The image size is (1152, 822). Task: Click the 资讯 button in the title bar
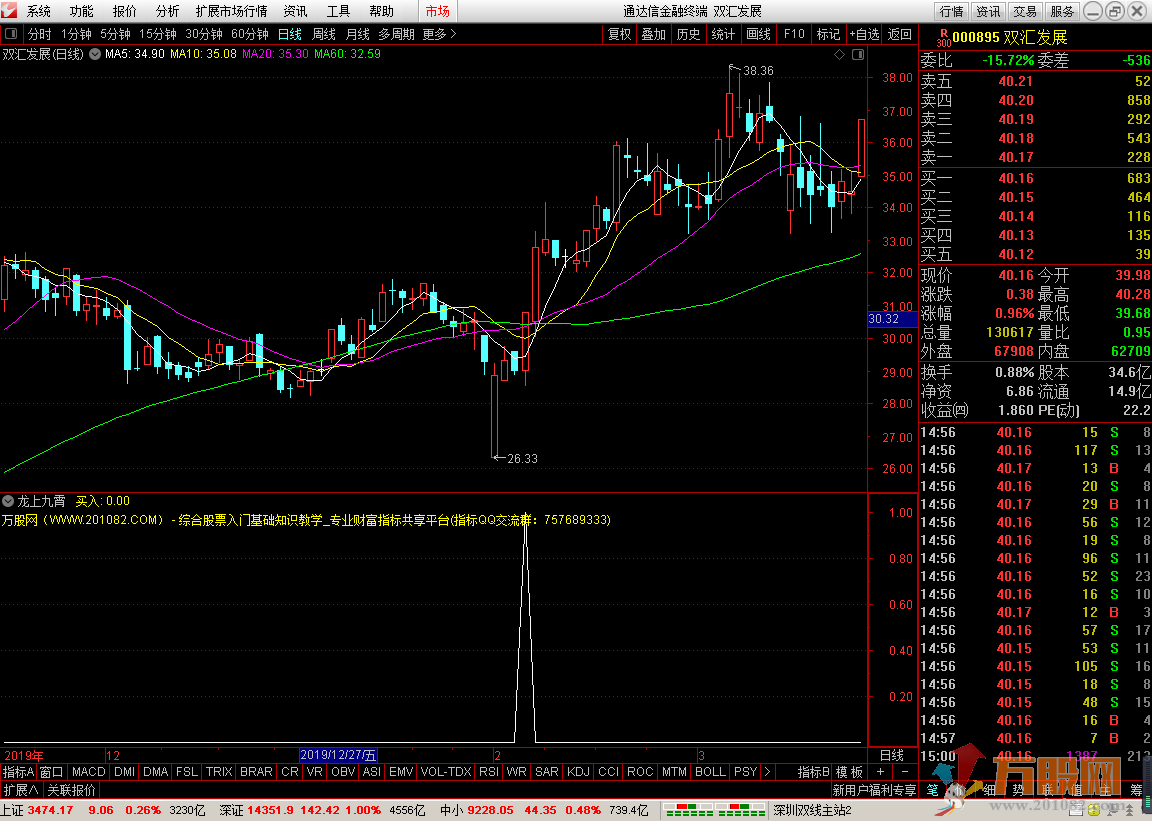pos(988,11)
